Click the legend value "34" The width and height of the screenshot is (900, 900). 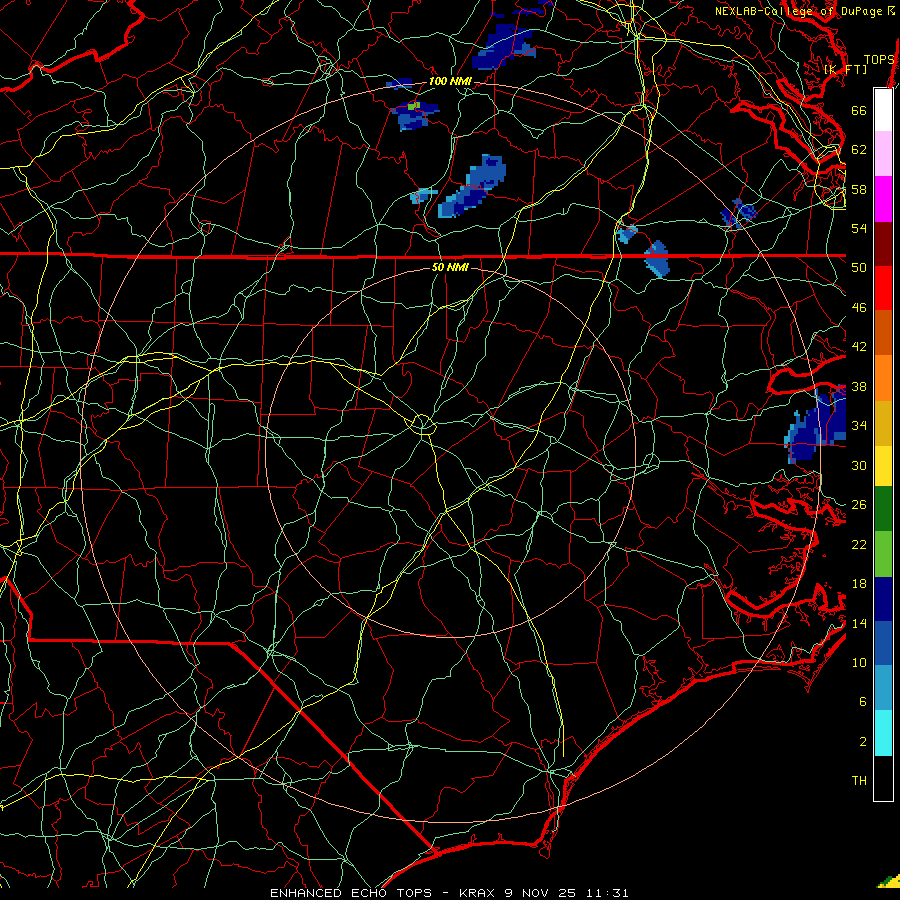[859, 426]
